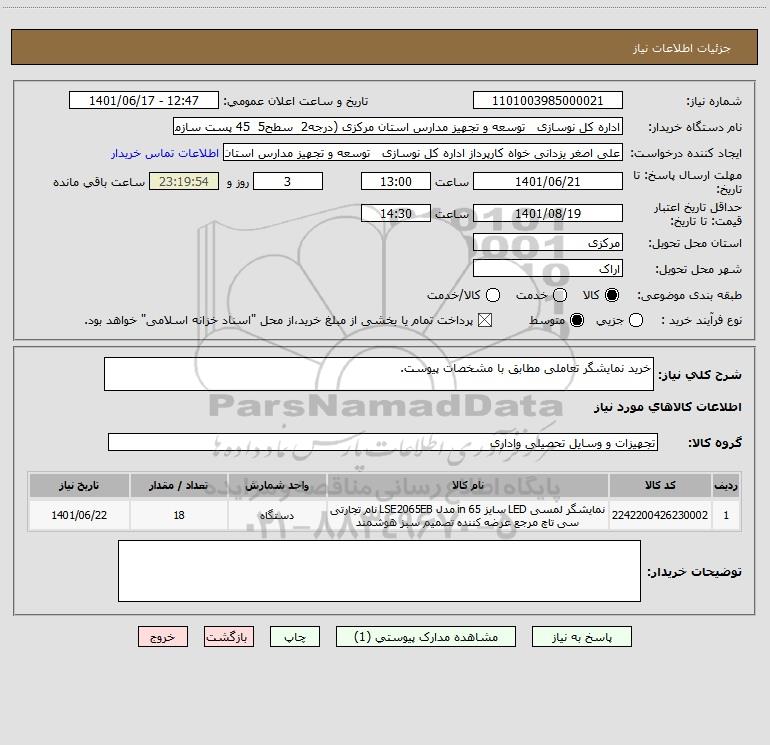The image size is (770, 745).
Task: Click تعداد / مقدار column header
Action: tap(179, 485)
